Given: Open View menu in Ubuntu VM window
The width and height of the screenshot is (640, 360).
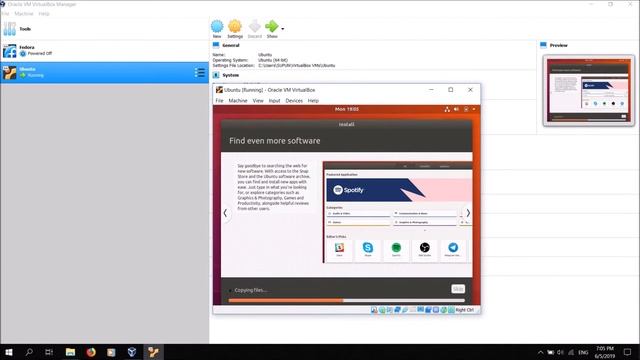Looking at the screenshot, I should (x=258, y=100).
